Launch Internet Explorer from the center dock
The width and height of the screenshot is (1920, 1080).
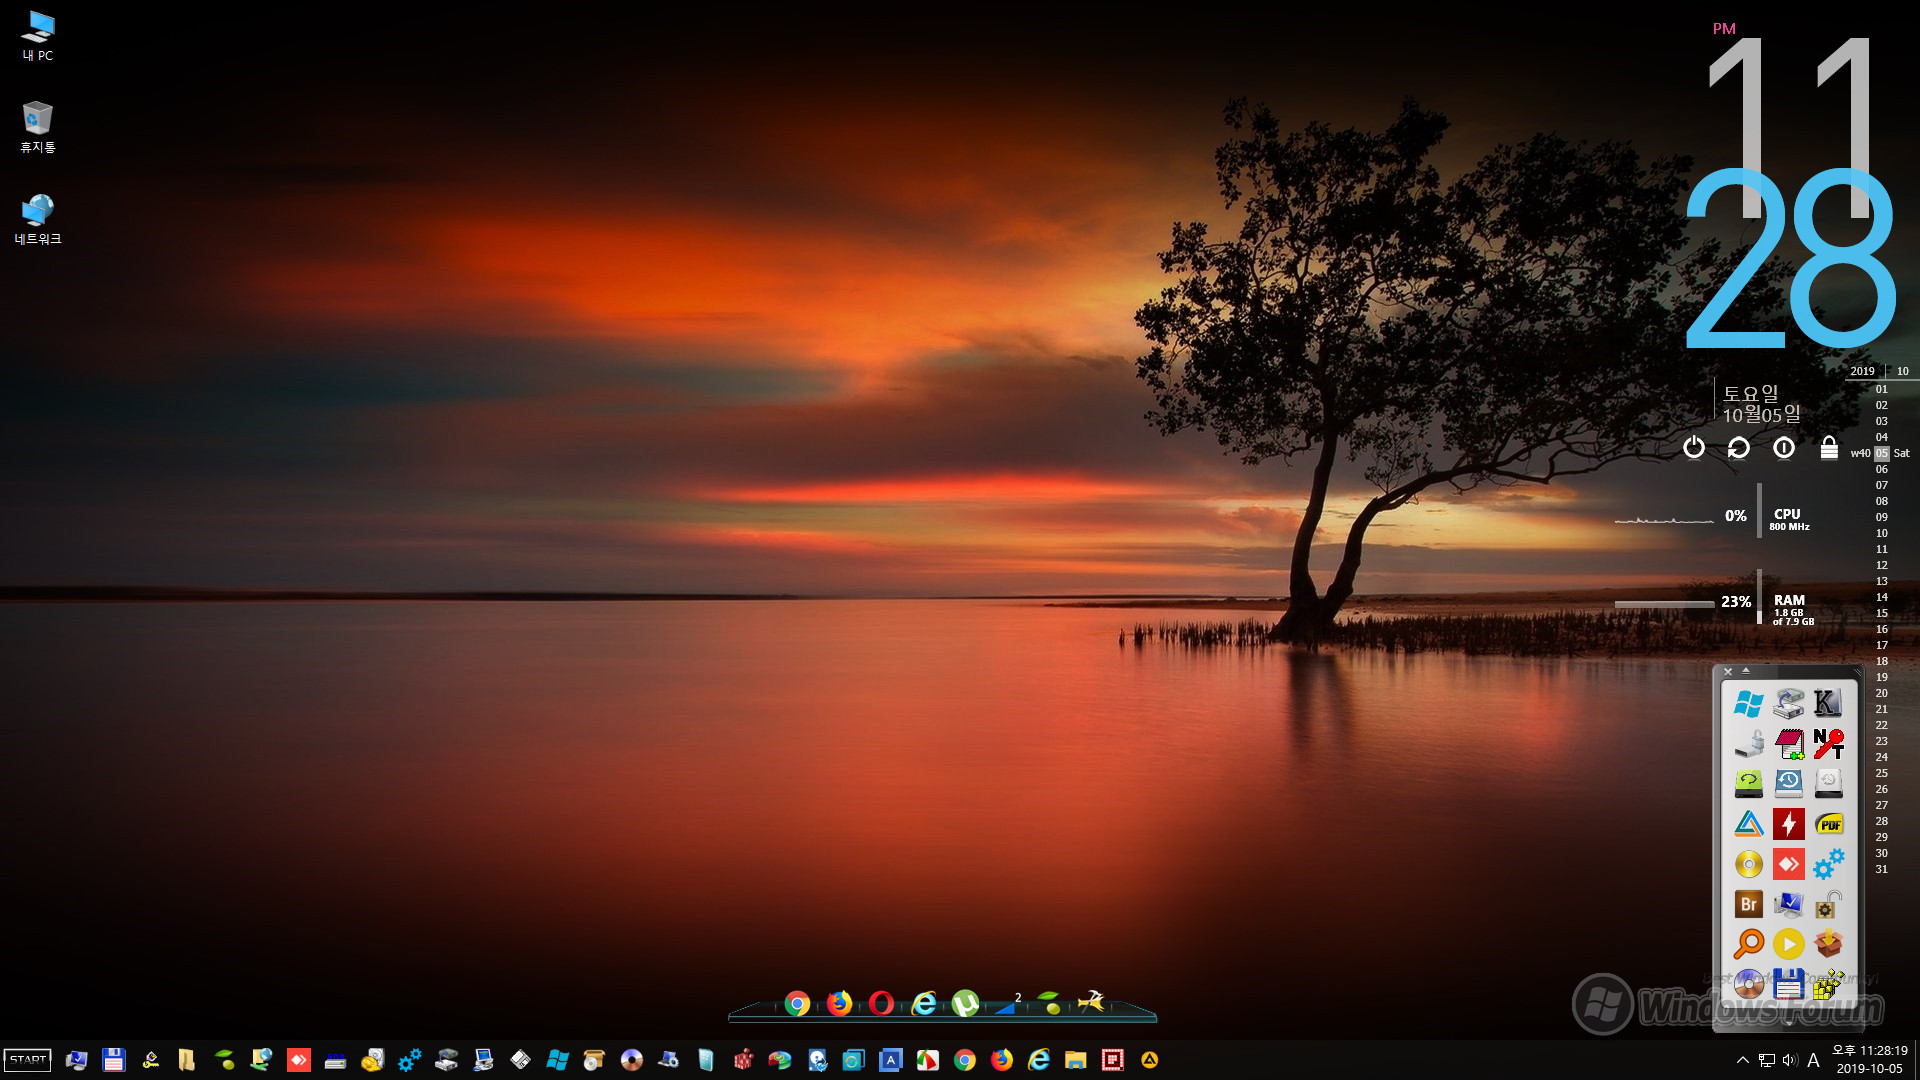point(923,1003)
